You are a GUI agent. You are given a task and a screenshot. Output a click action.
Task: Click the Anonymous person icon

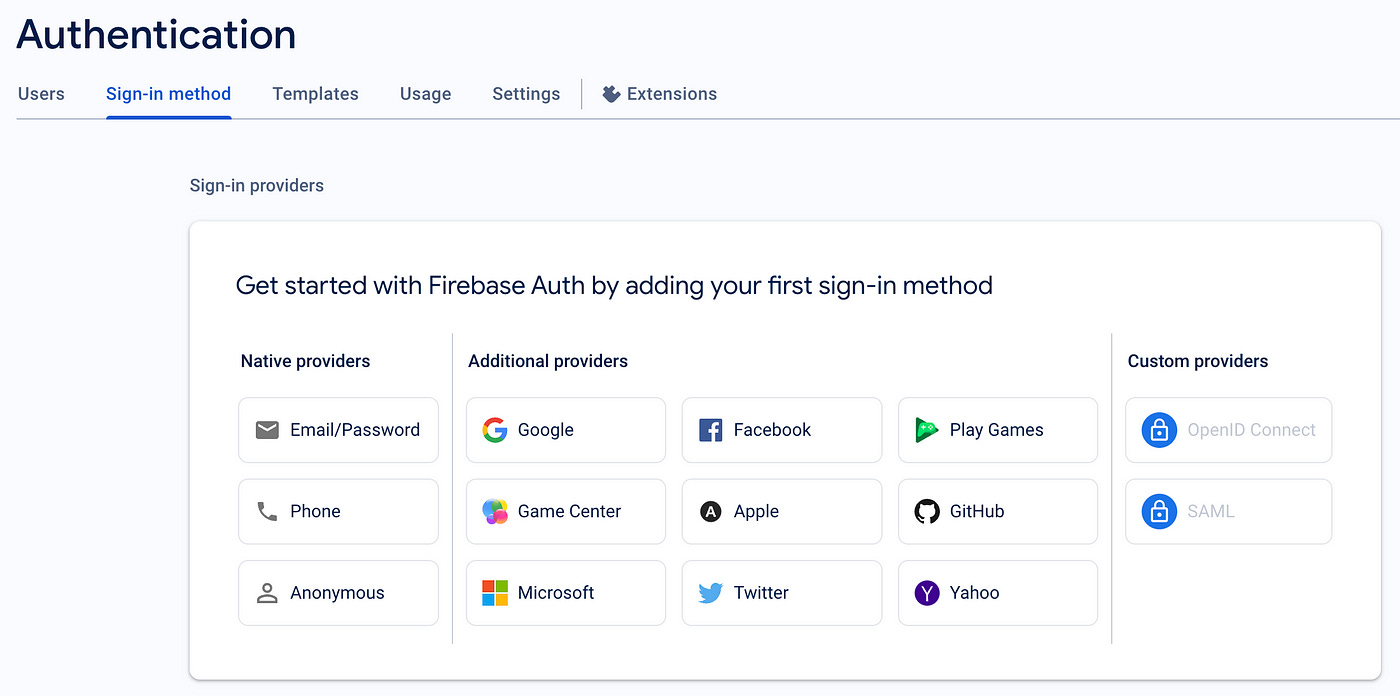pos(267,593)
